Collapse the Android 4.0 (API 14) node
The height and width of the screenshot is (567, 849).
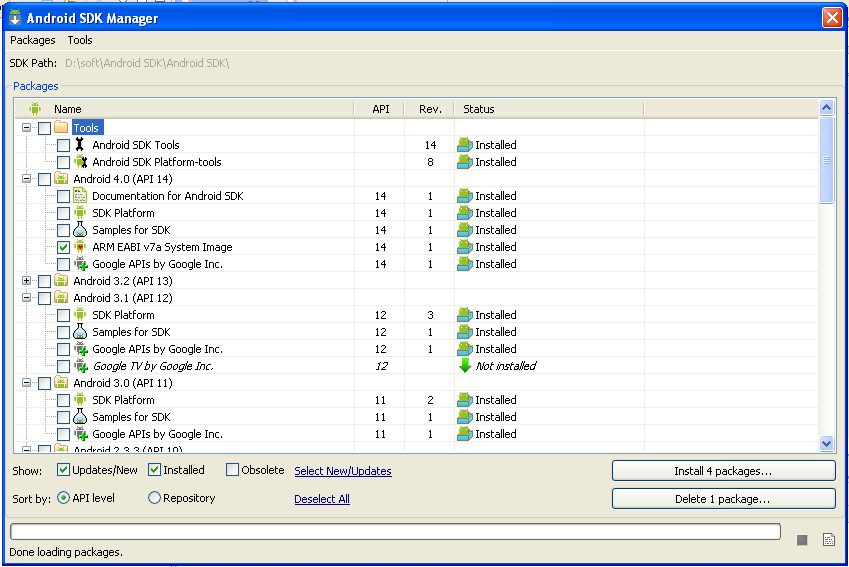point(26,178)
